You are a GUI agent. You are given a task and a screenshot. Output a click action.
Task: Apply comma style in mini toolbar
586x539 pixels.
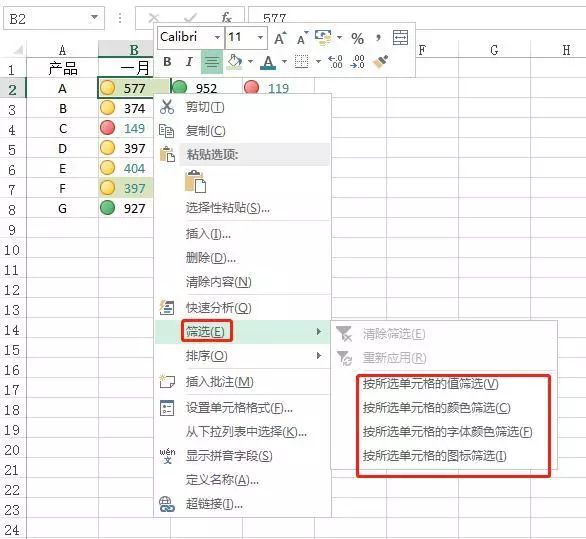click(379, 37)
